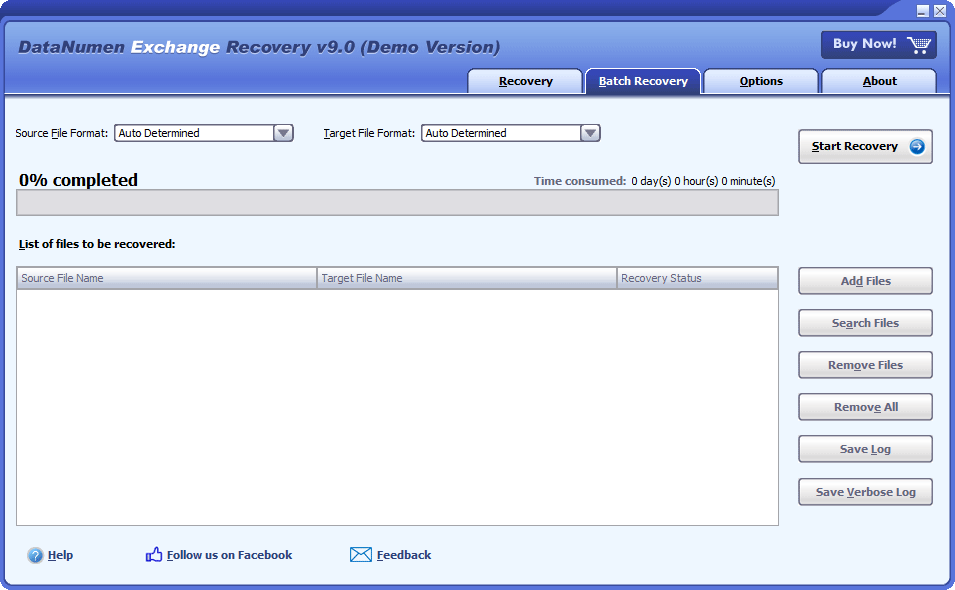This screenshot has height=590, width=955.
Task: Open Follow us on Facebook link
Action: click(229, 555)
